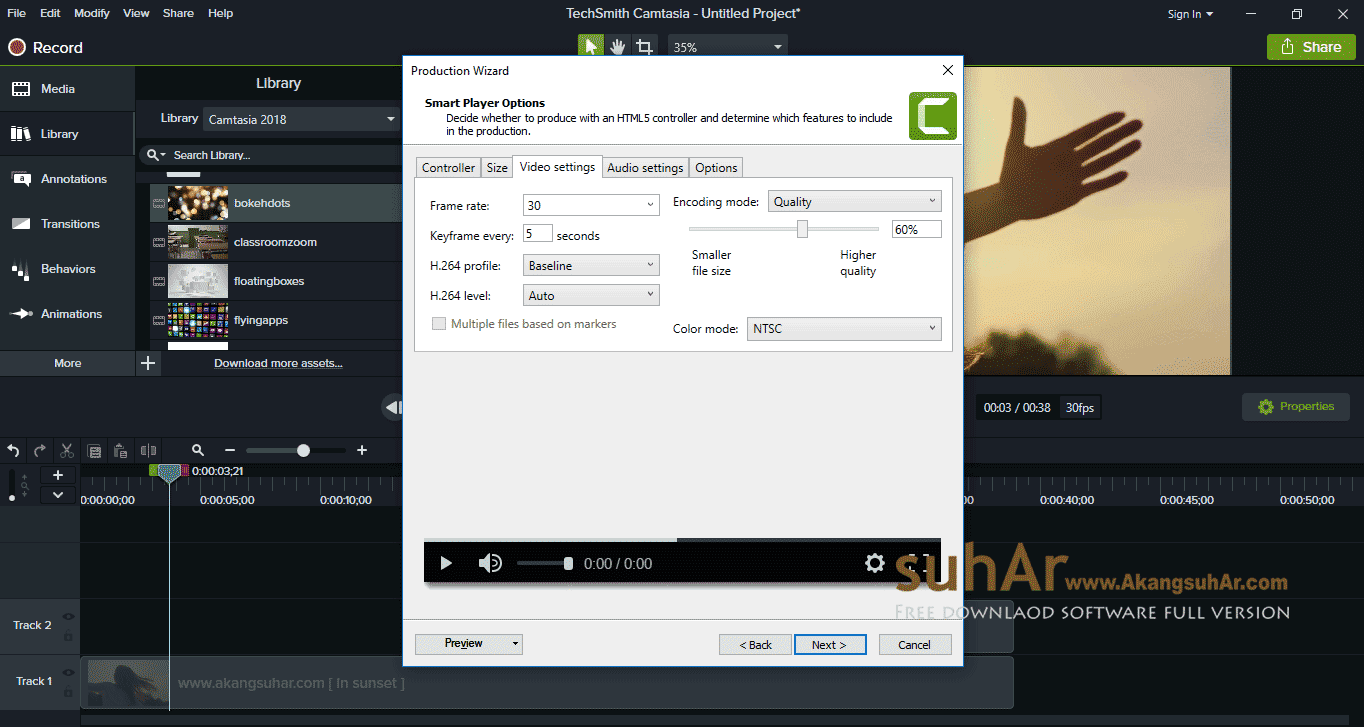Adjust the Smart Player volume slider
This screenshot has height=727, width=1364.
[x=568, y=564]
